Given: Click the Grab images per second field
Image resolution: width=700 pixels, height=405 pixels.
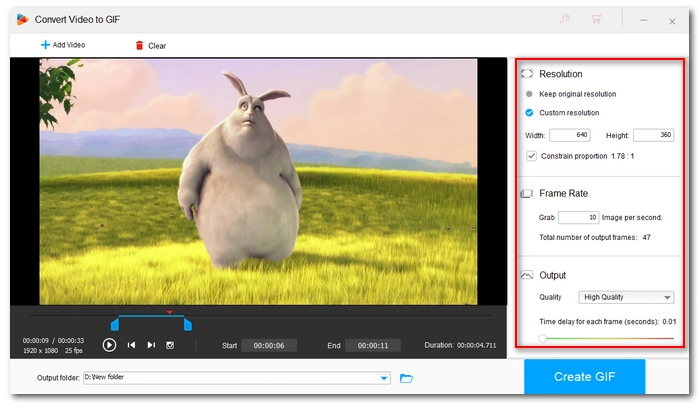Looking at the screenshot, I should [x=578, y=217].
